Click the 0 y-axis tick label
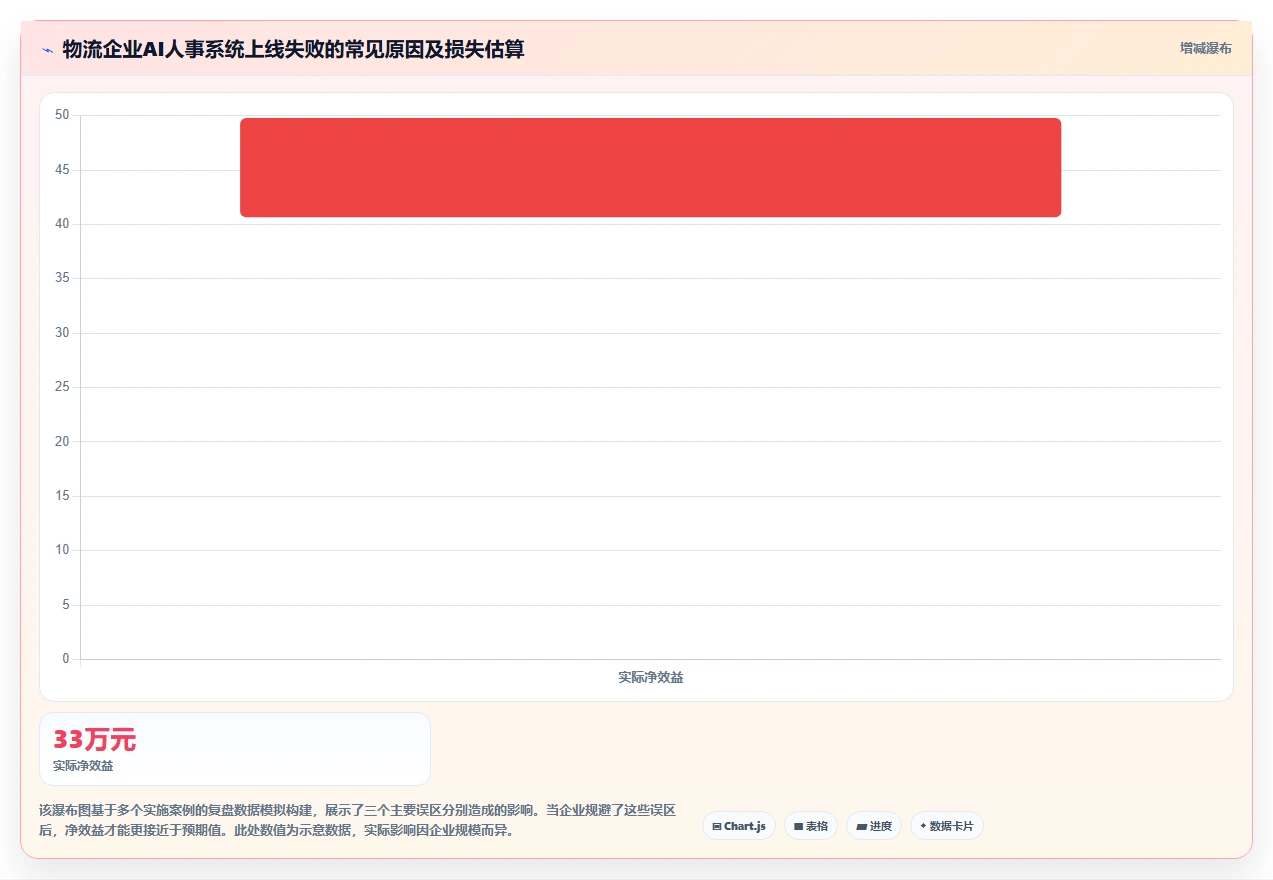Viewport: 1273px width, 880px height. (x=66, y=659)
